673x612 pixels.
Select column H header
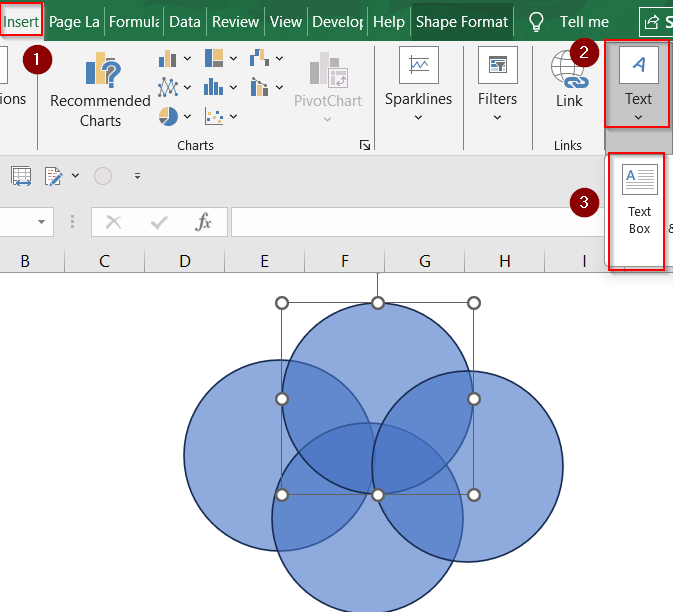tap(505, 261)
